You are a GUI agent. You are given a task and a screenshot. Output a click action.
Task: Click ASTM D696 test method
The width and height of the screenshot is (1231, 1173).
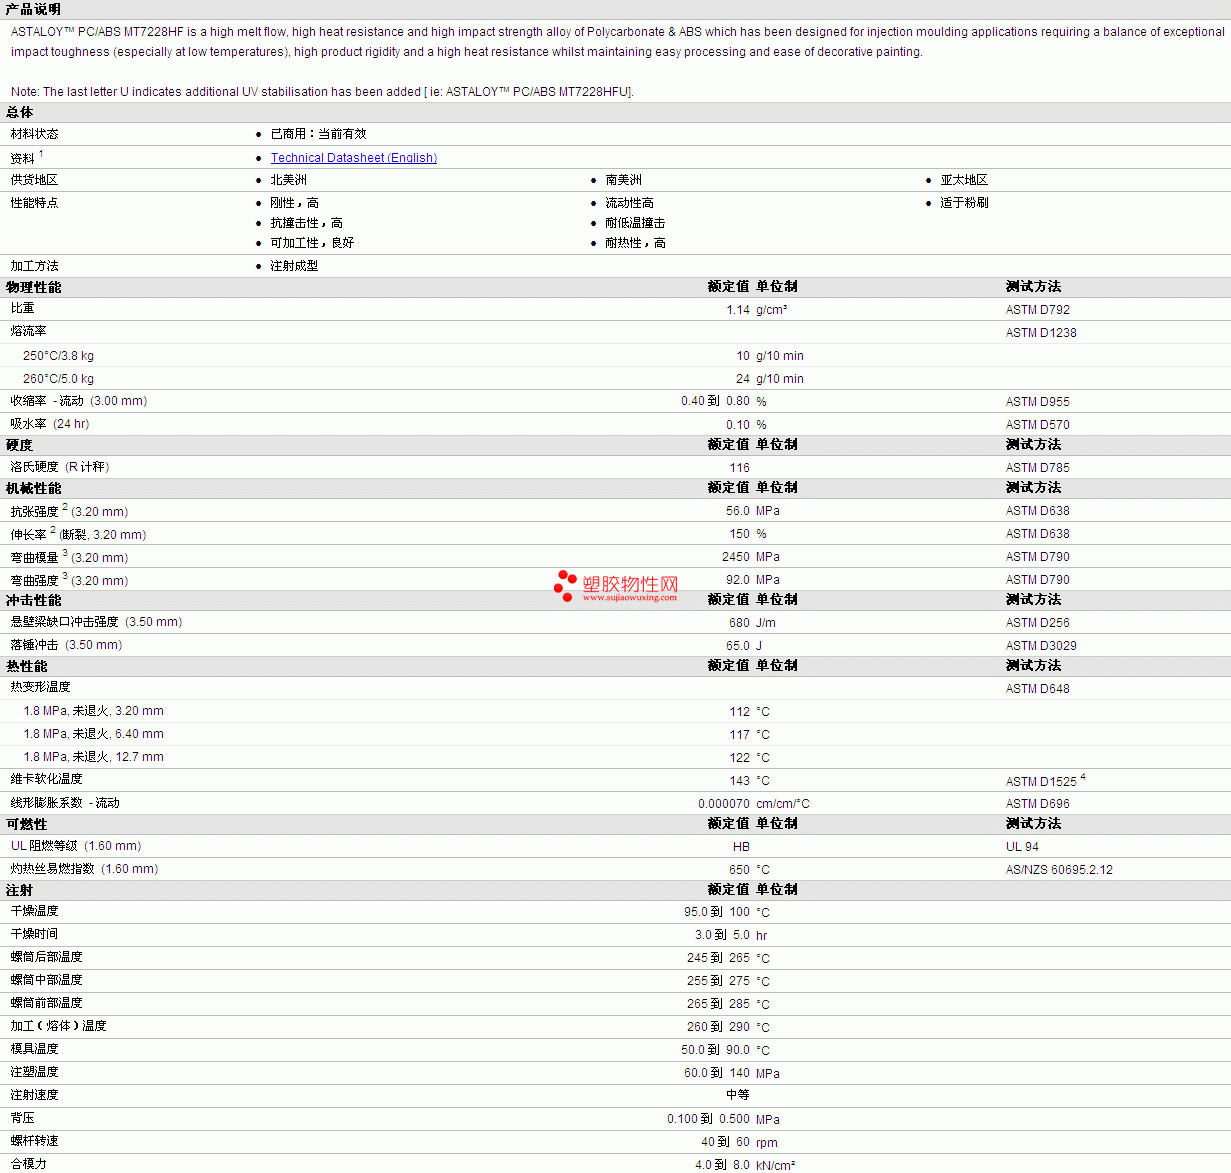click(1037, 804)
